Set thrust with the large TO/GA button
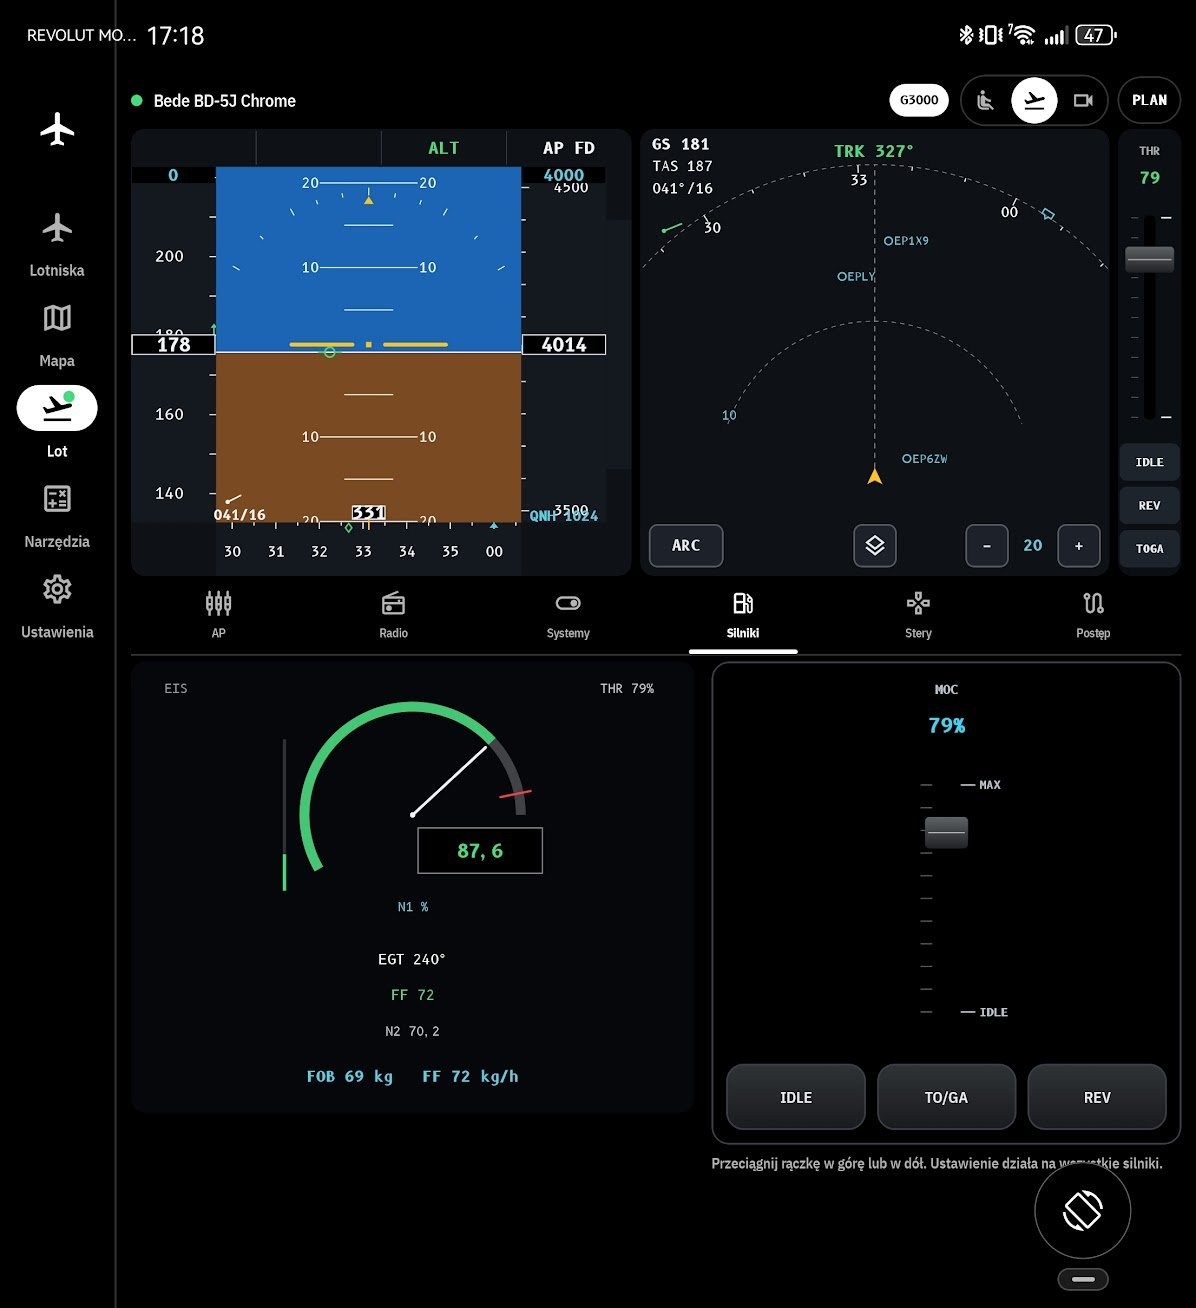Image resolution: width=1196 pixels, height=1308 pixels. [x=946, y=1097]
